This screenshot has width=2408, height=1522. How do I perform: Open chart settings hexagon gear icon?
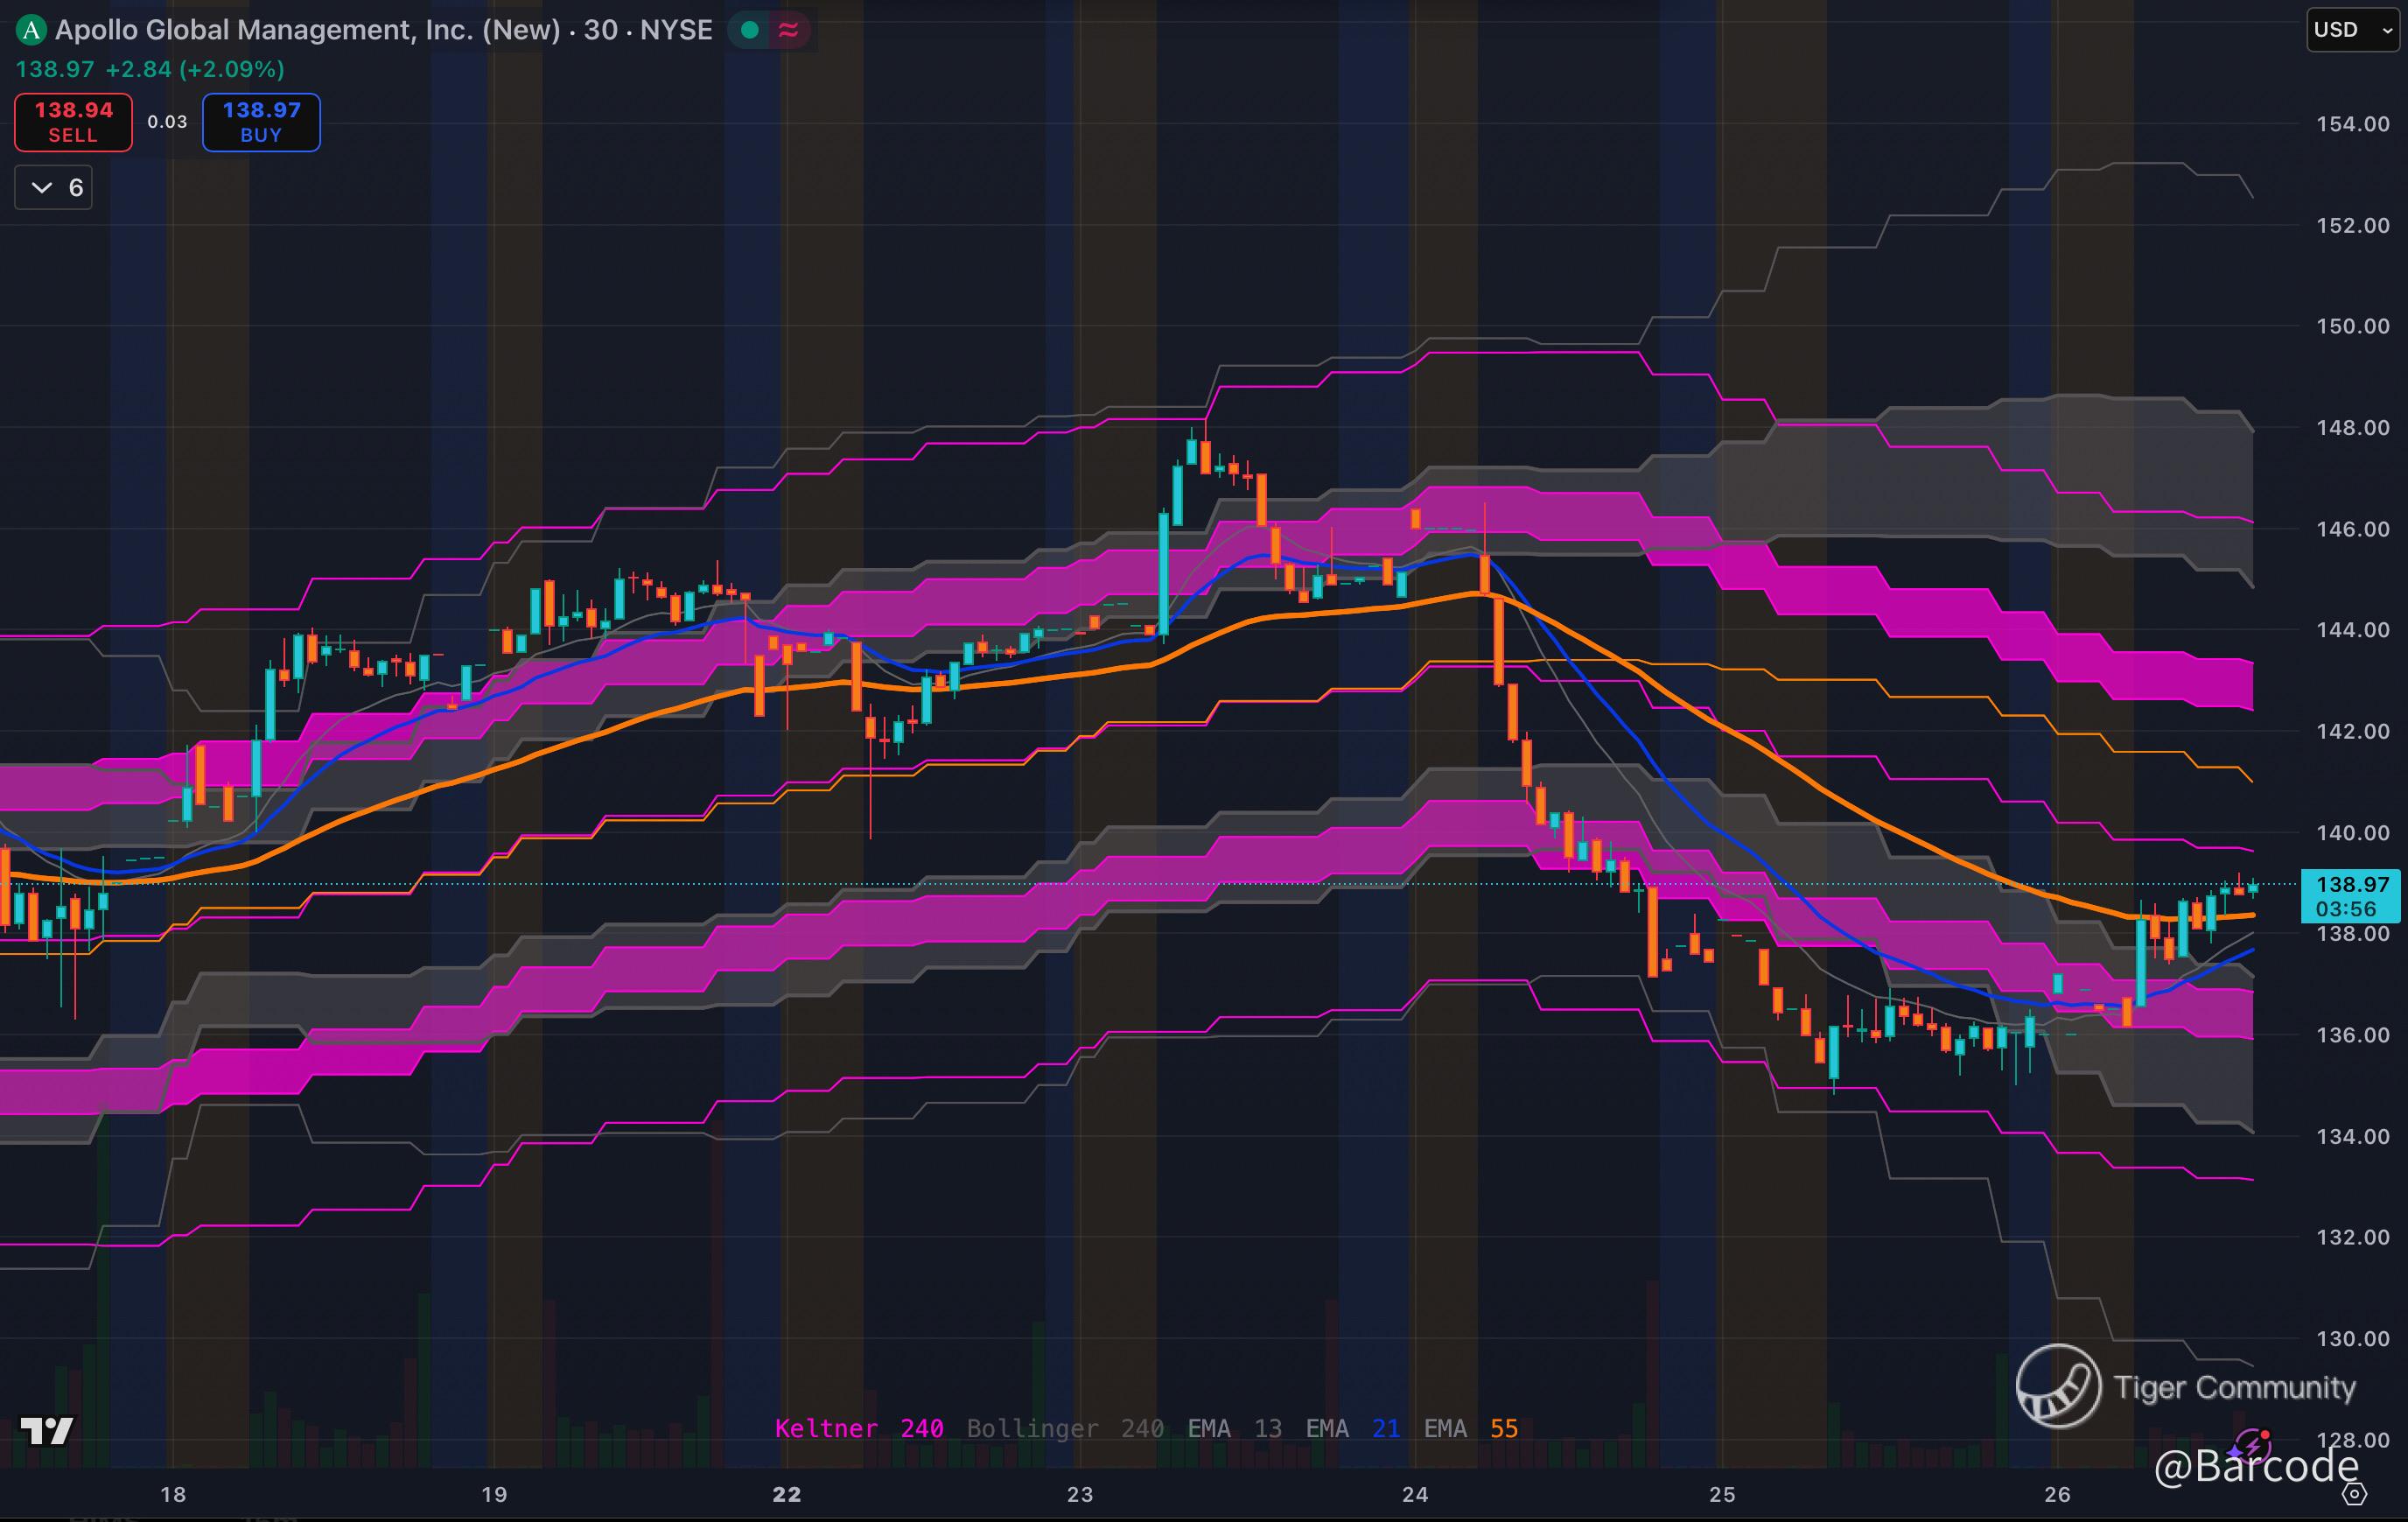coord(2355,1494)
